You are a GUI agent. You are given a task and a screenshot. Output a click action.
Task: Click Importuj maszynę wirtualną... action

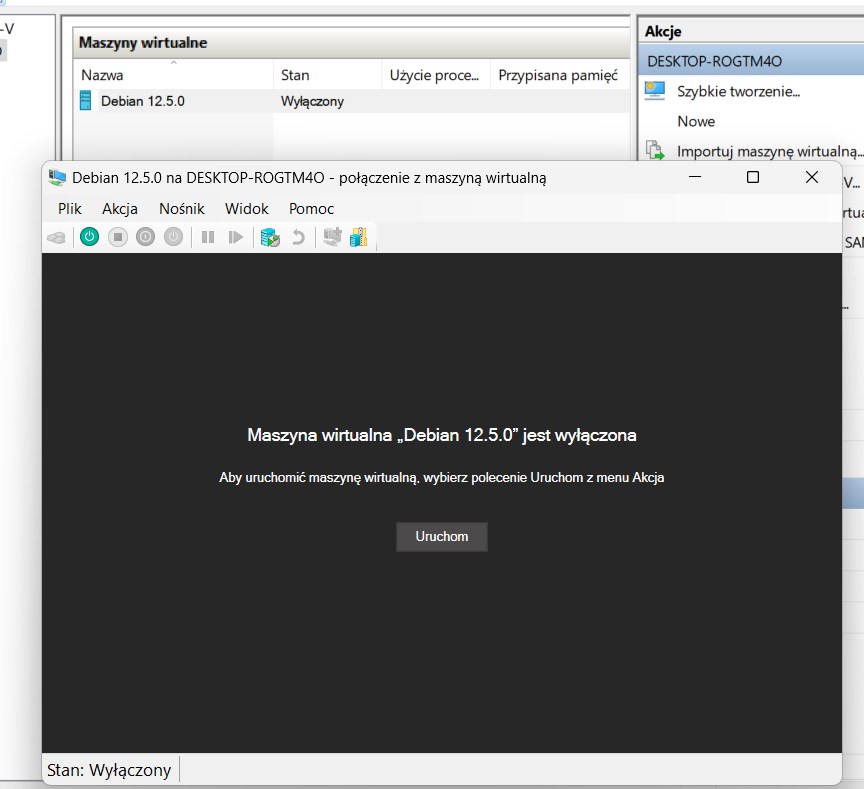pyautogui.click(x=770, y=151)
